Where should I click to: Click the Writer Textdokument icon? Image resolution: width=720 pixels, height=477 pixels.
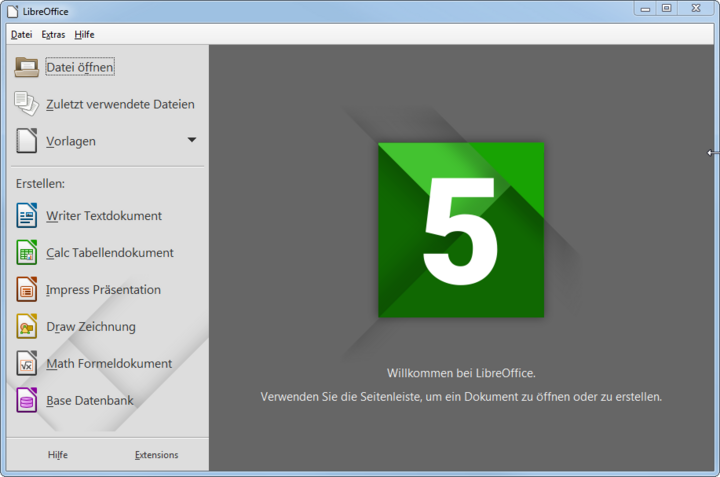coord(27,215)
